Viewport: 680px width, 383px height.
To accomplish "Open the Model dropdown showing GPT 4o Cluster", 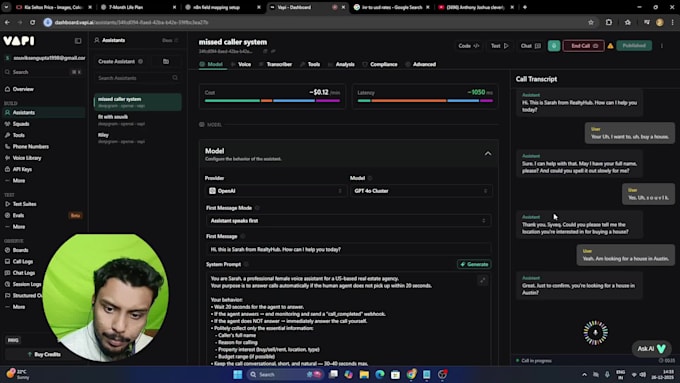I will click(x=421, y=191).
